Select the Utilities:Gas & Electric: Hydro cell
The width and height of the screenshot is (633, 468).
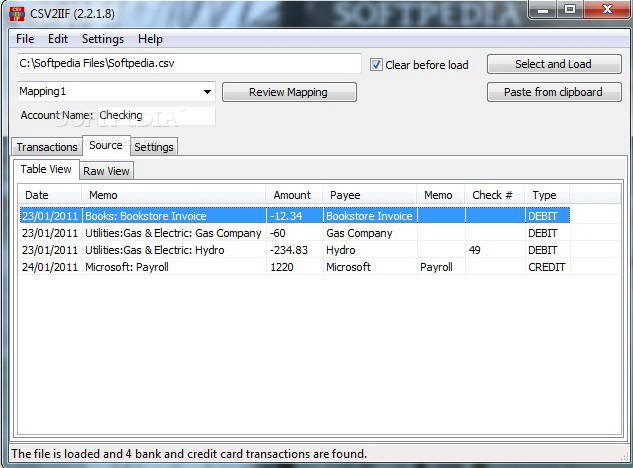[x=174, y=250]
